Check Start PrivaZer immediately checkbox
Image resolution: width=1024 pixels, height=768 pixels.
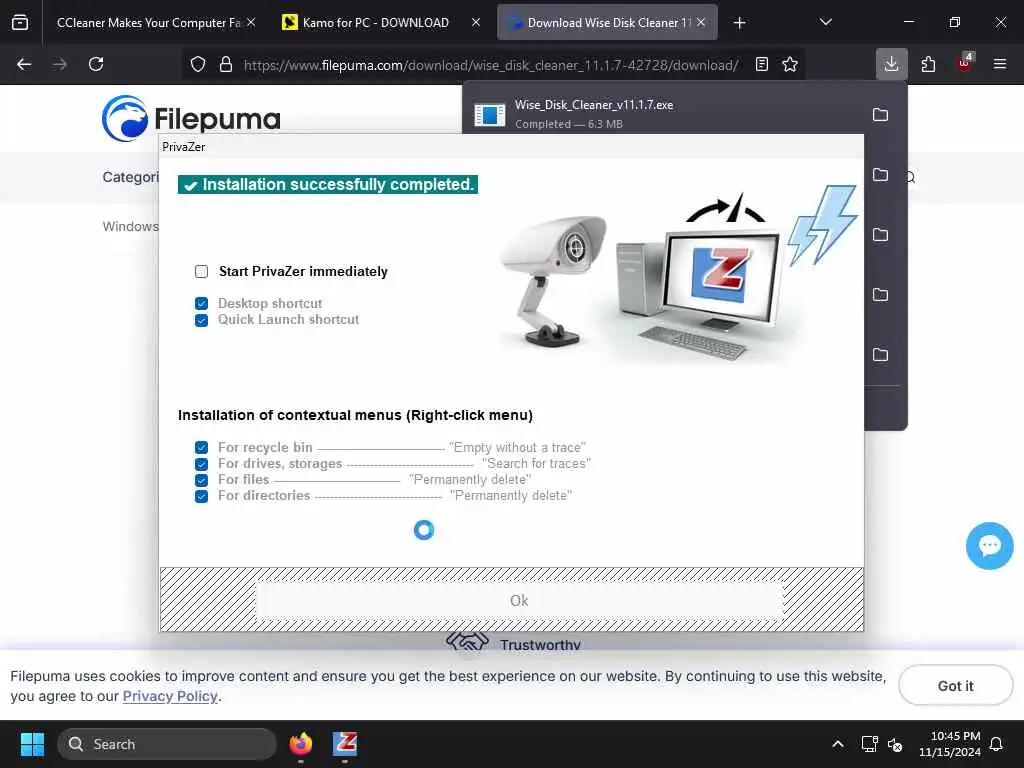(201, 272)
